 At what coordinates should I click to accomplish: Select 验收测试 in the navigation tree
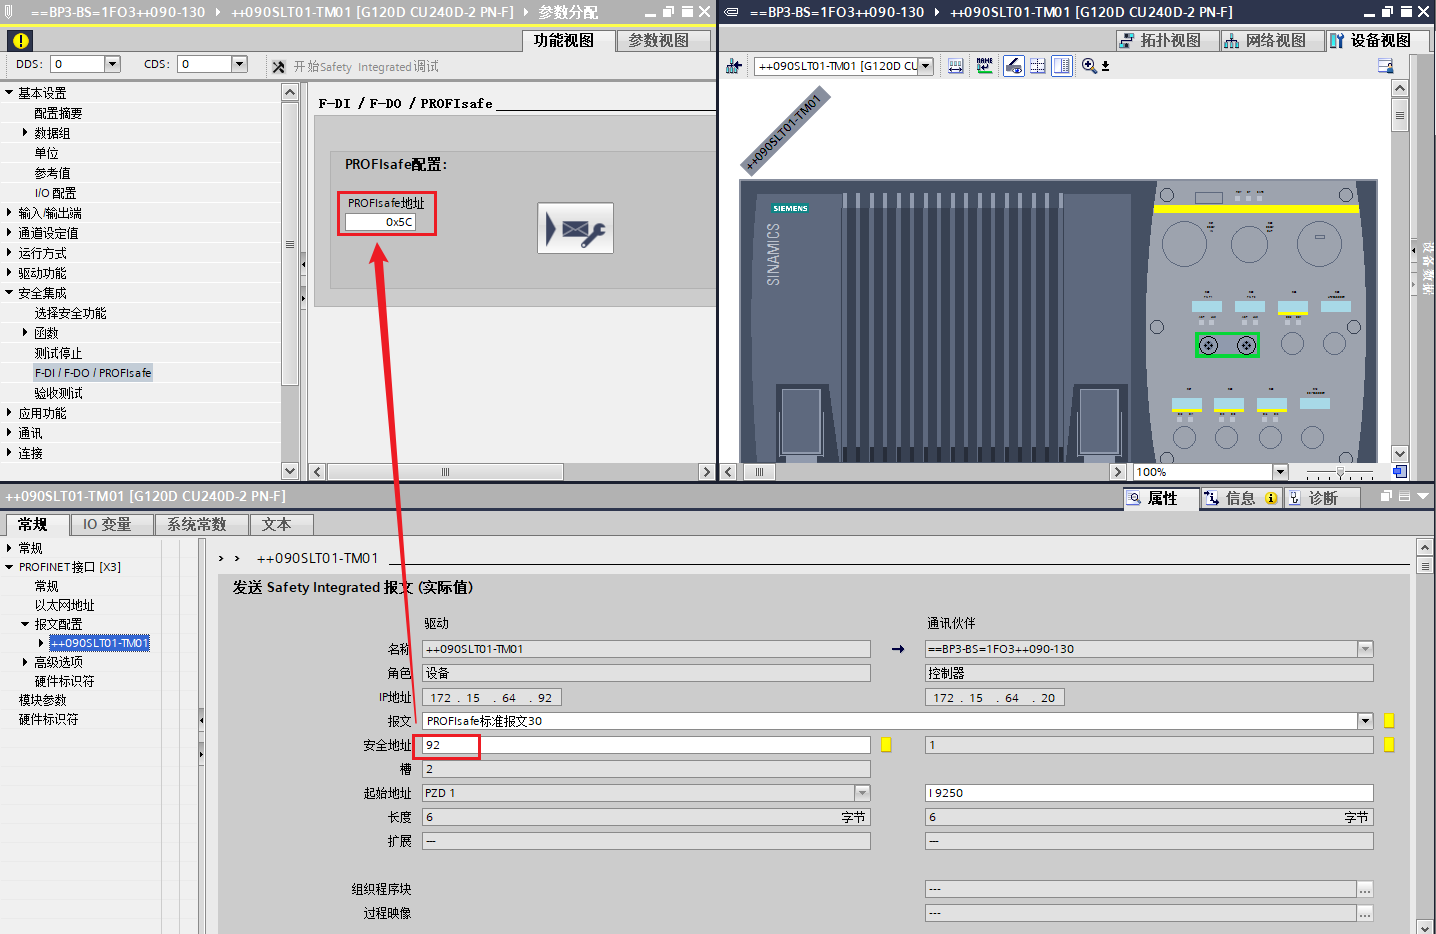click(58, 393)
